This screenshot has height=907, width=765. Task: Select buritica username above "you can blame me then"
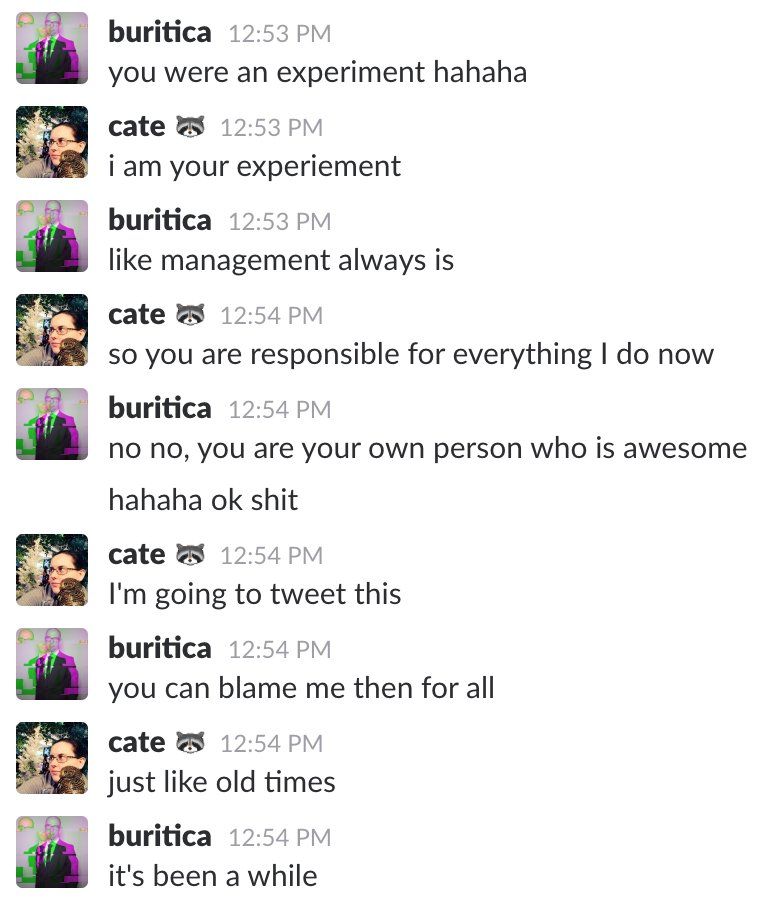coord(160,649)
